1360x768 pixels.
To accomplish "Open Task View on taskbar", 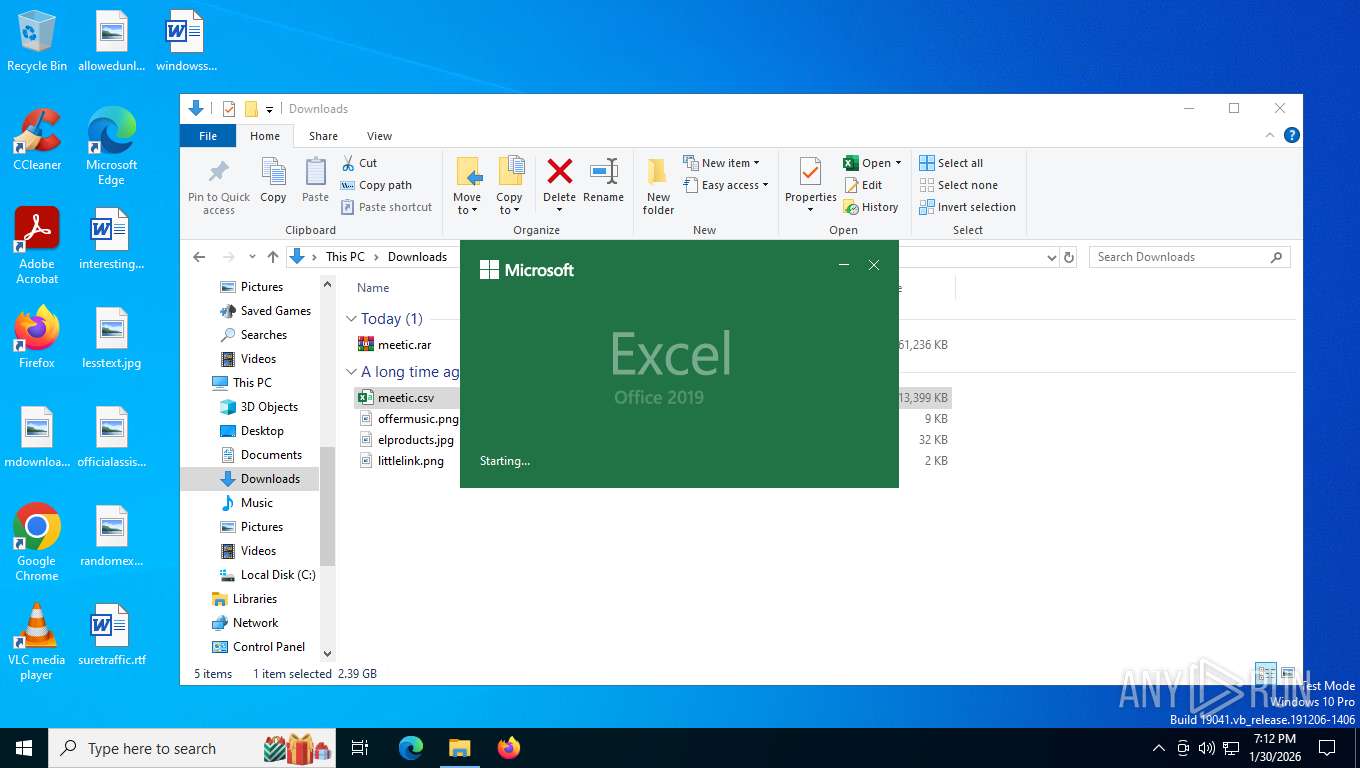I will point(360,748).
